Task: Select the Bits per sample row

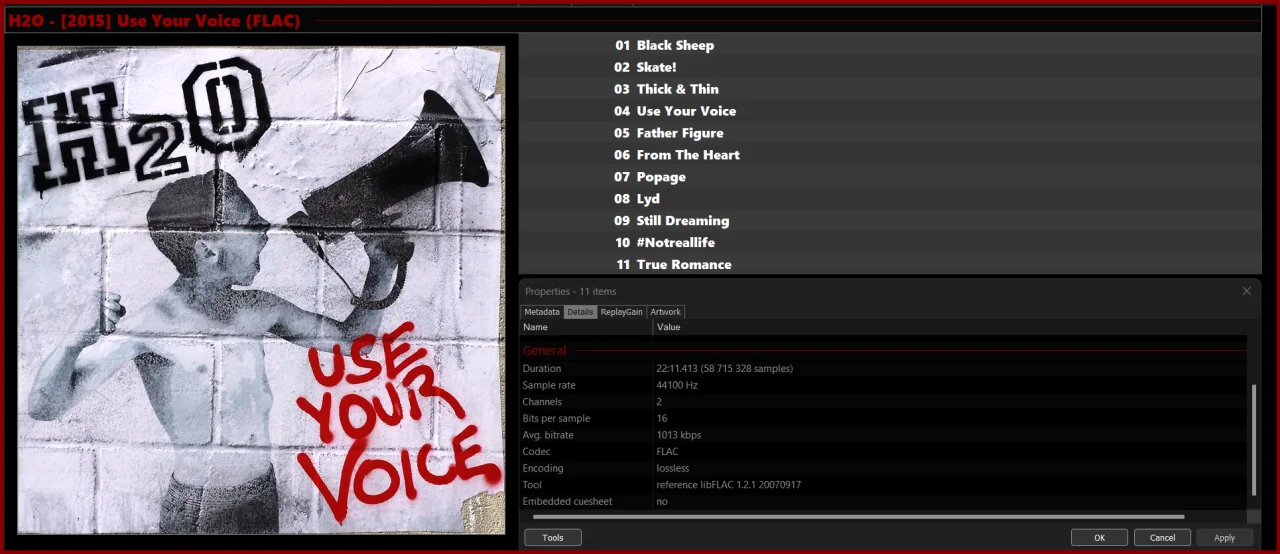Action: coord(884,419)
